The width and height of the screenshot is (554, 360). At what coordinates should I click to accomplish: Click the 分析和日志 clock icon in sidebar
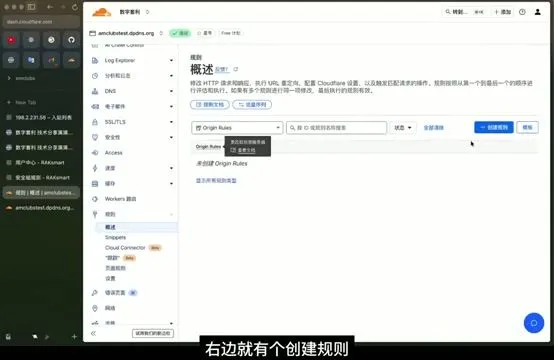coord(95,76)
